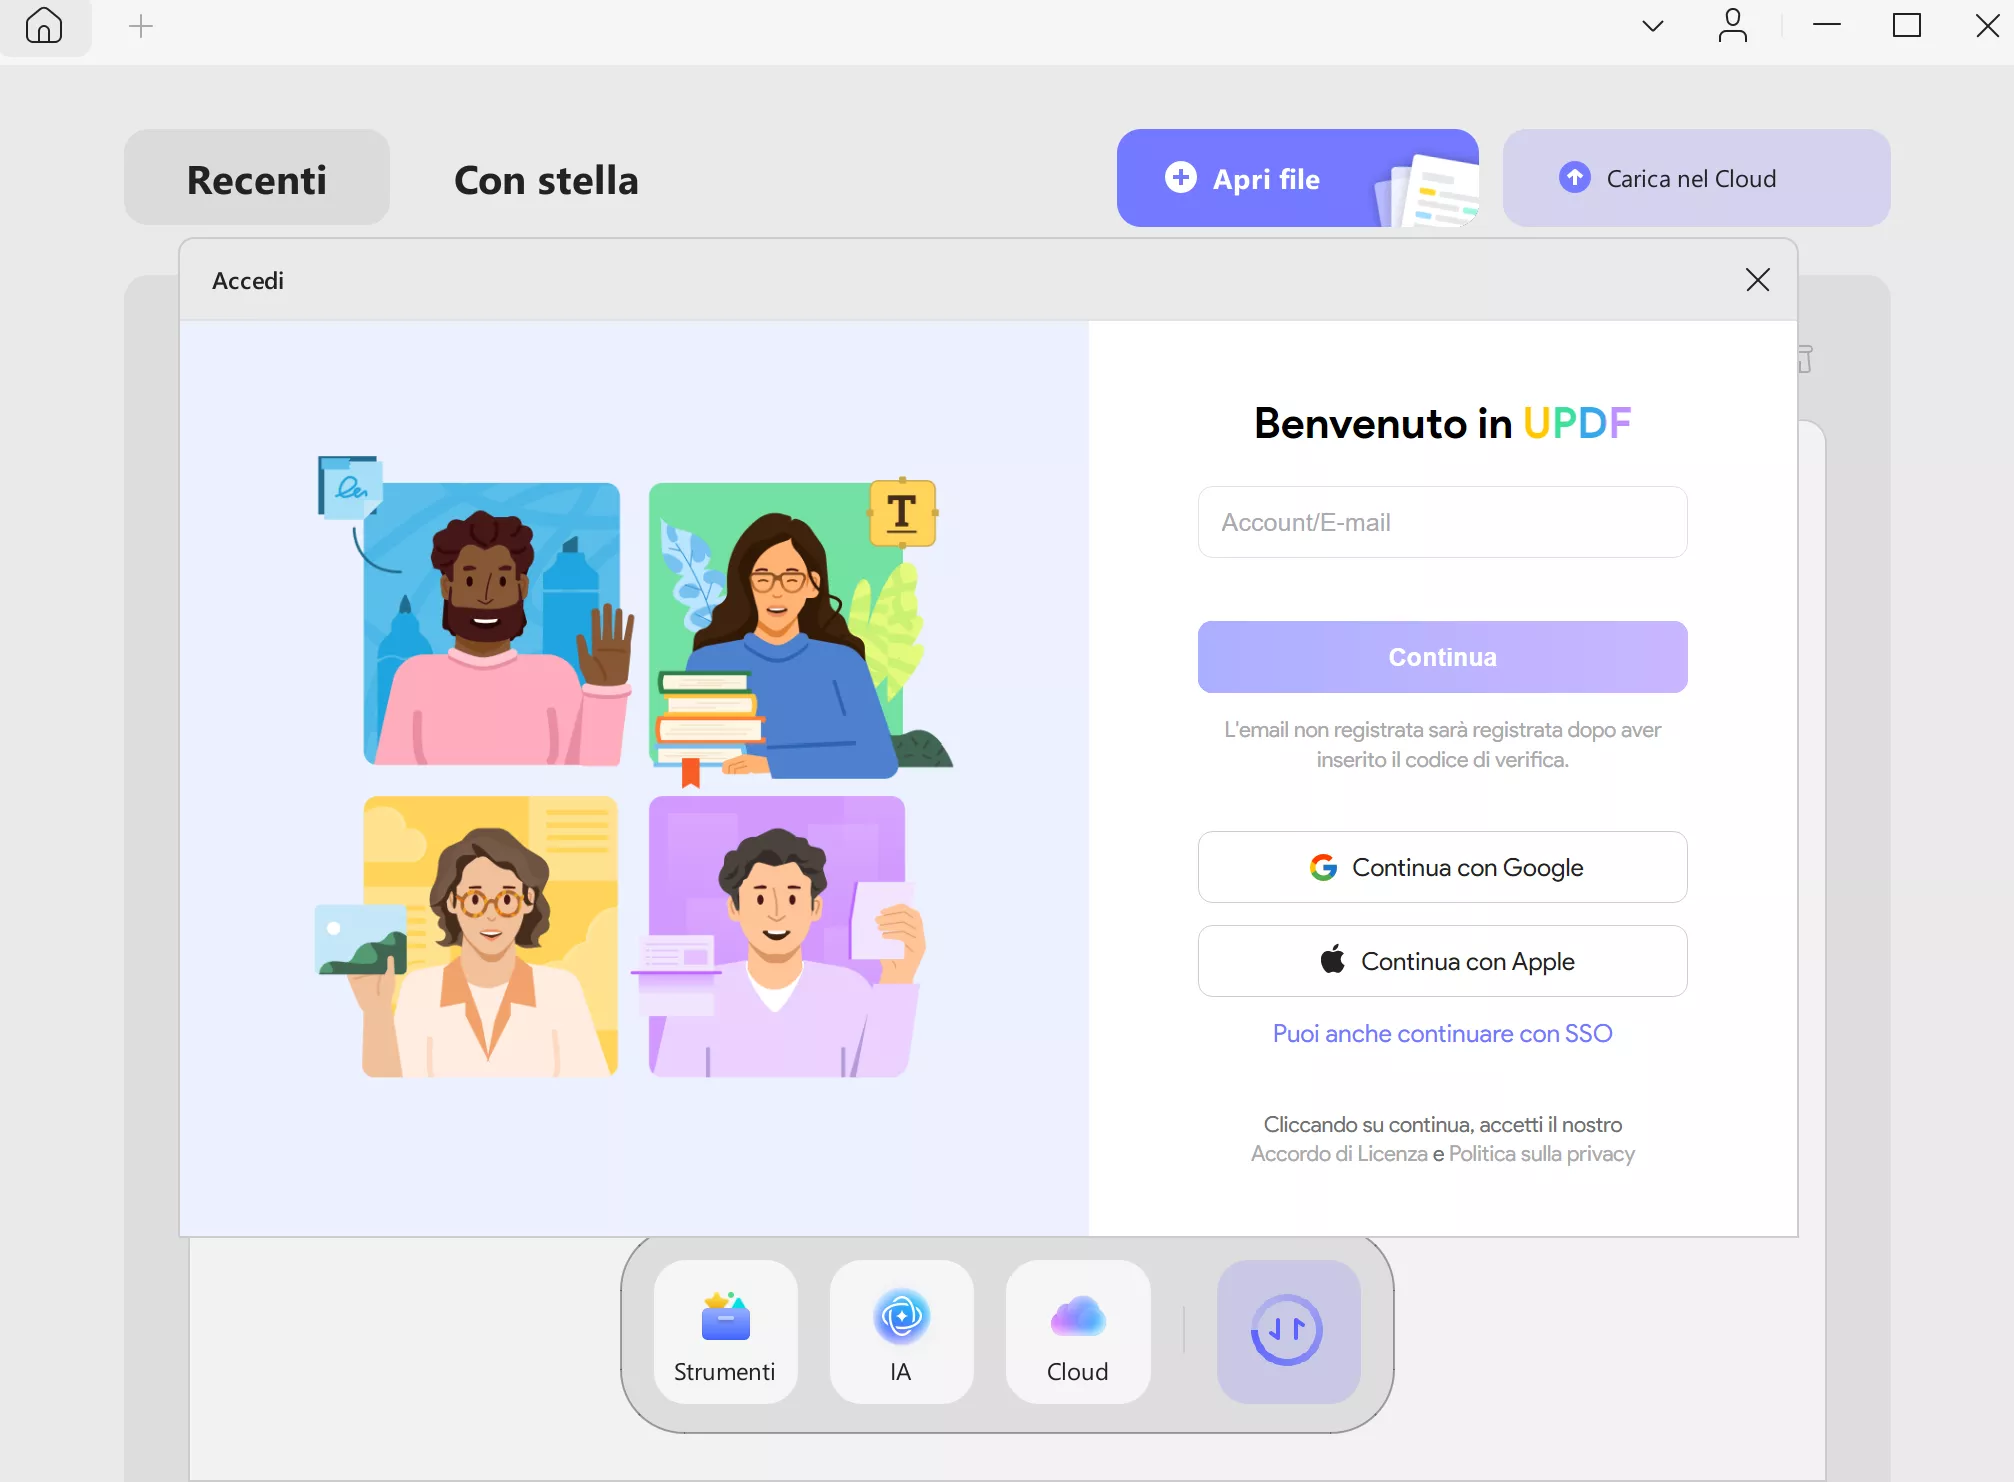Click the trash icon behind the dialog
The image size is (2014, 1482).
tap(1806, 359)
